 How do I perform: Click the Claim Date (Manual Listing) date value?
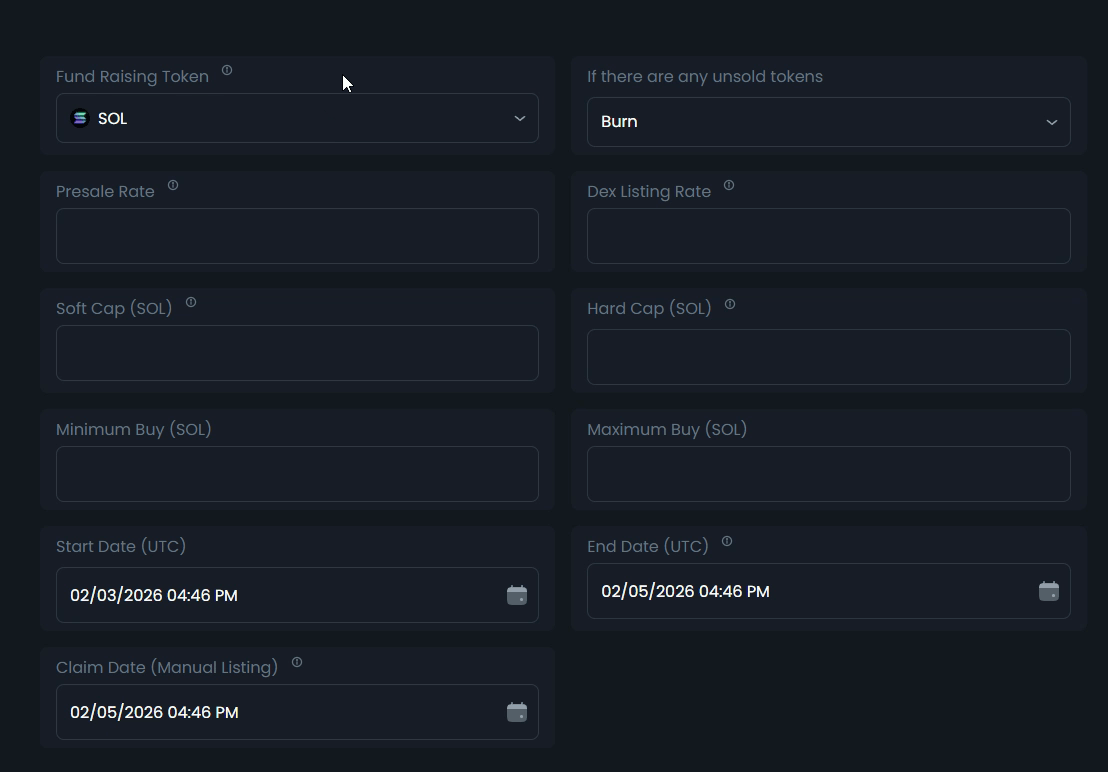coord(154,712)
